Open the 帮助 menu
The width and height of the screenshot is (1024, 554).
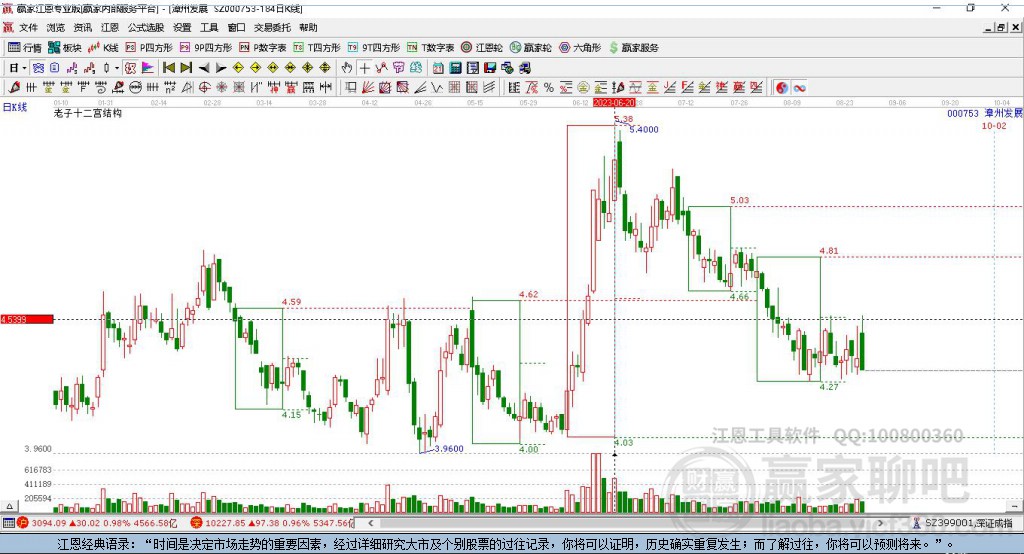(x=308, y=27)
